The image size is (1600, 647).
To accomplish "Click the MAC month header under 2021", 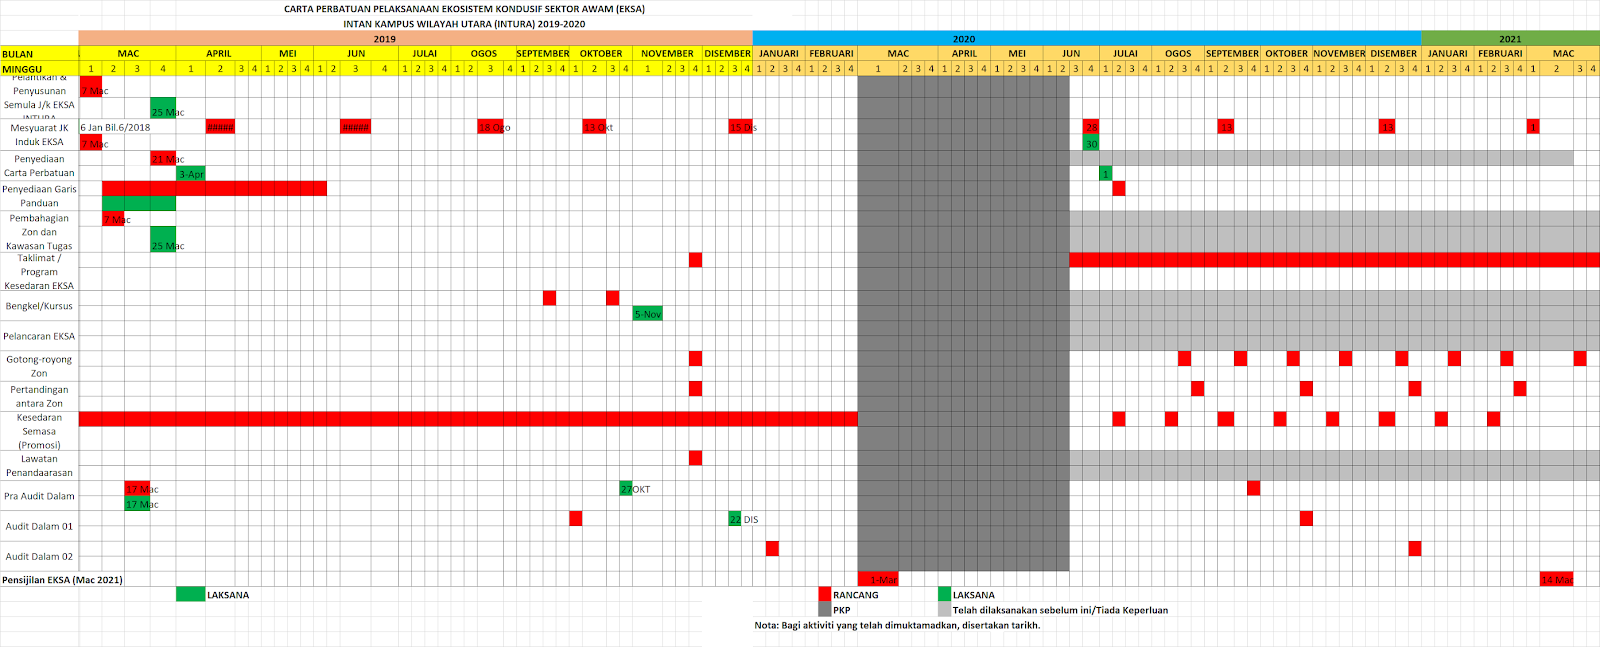I will 1563,54.
